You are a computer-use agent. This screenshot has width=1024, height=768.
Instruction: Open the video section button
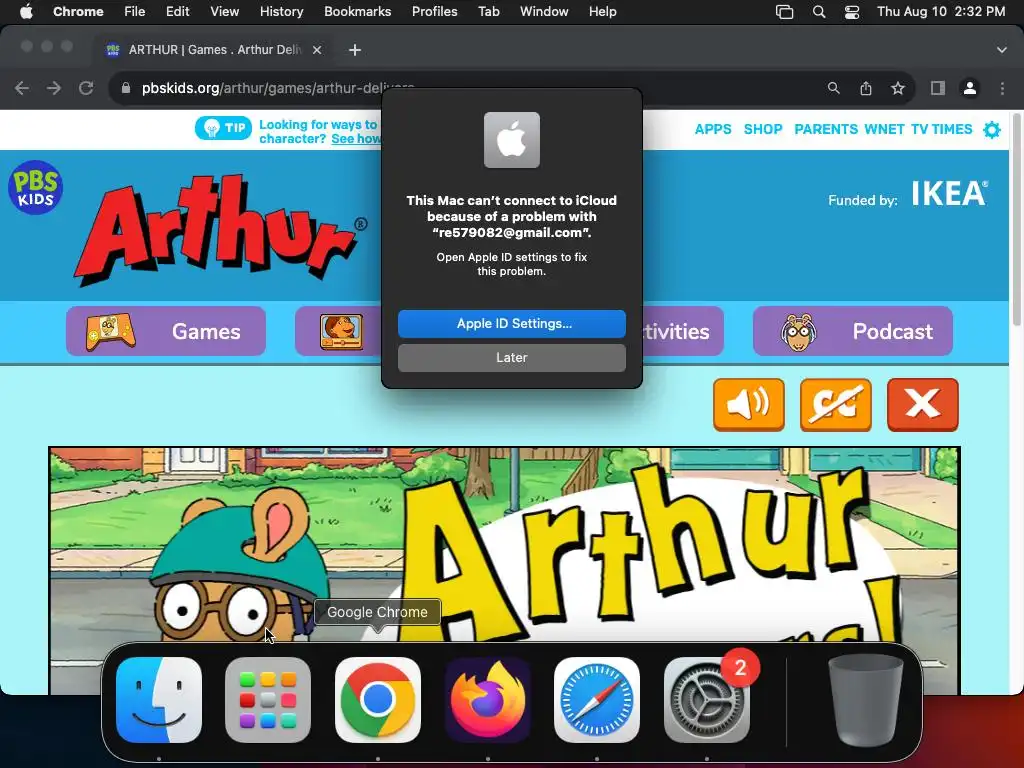click(338, 331)
